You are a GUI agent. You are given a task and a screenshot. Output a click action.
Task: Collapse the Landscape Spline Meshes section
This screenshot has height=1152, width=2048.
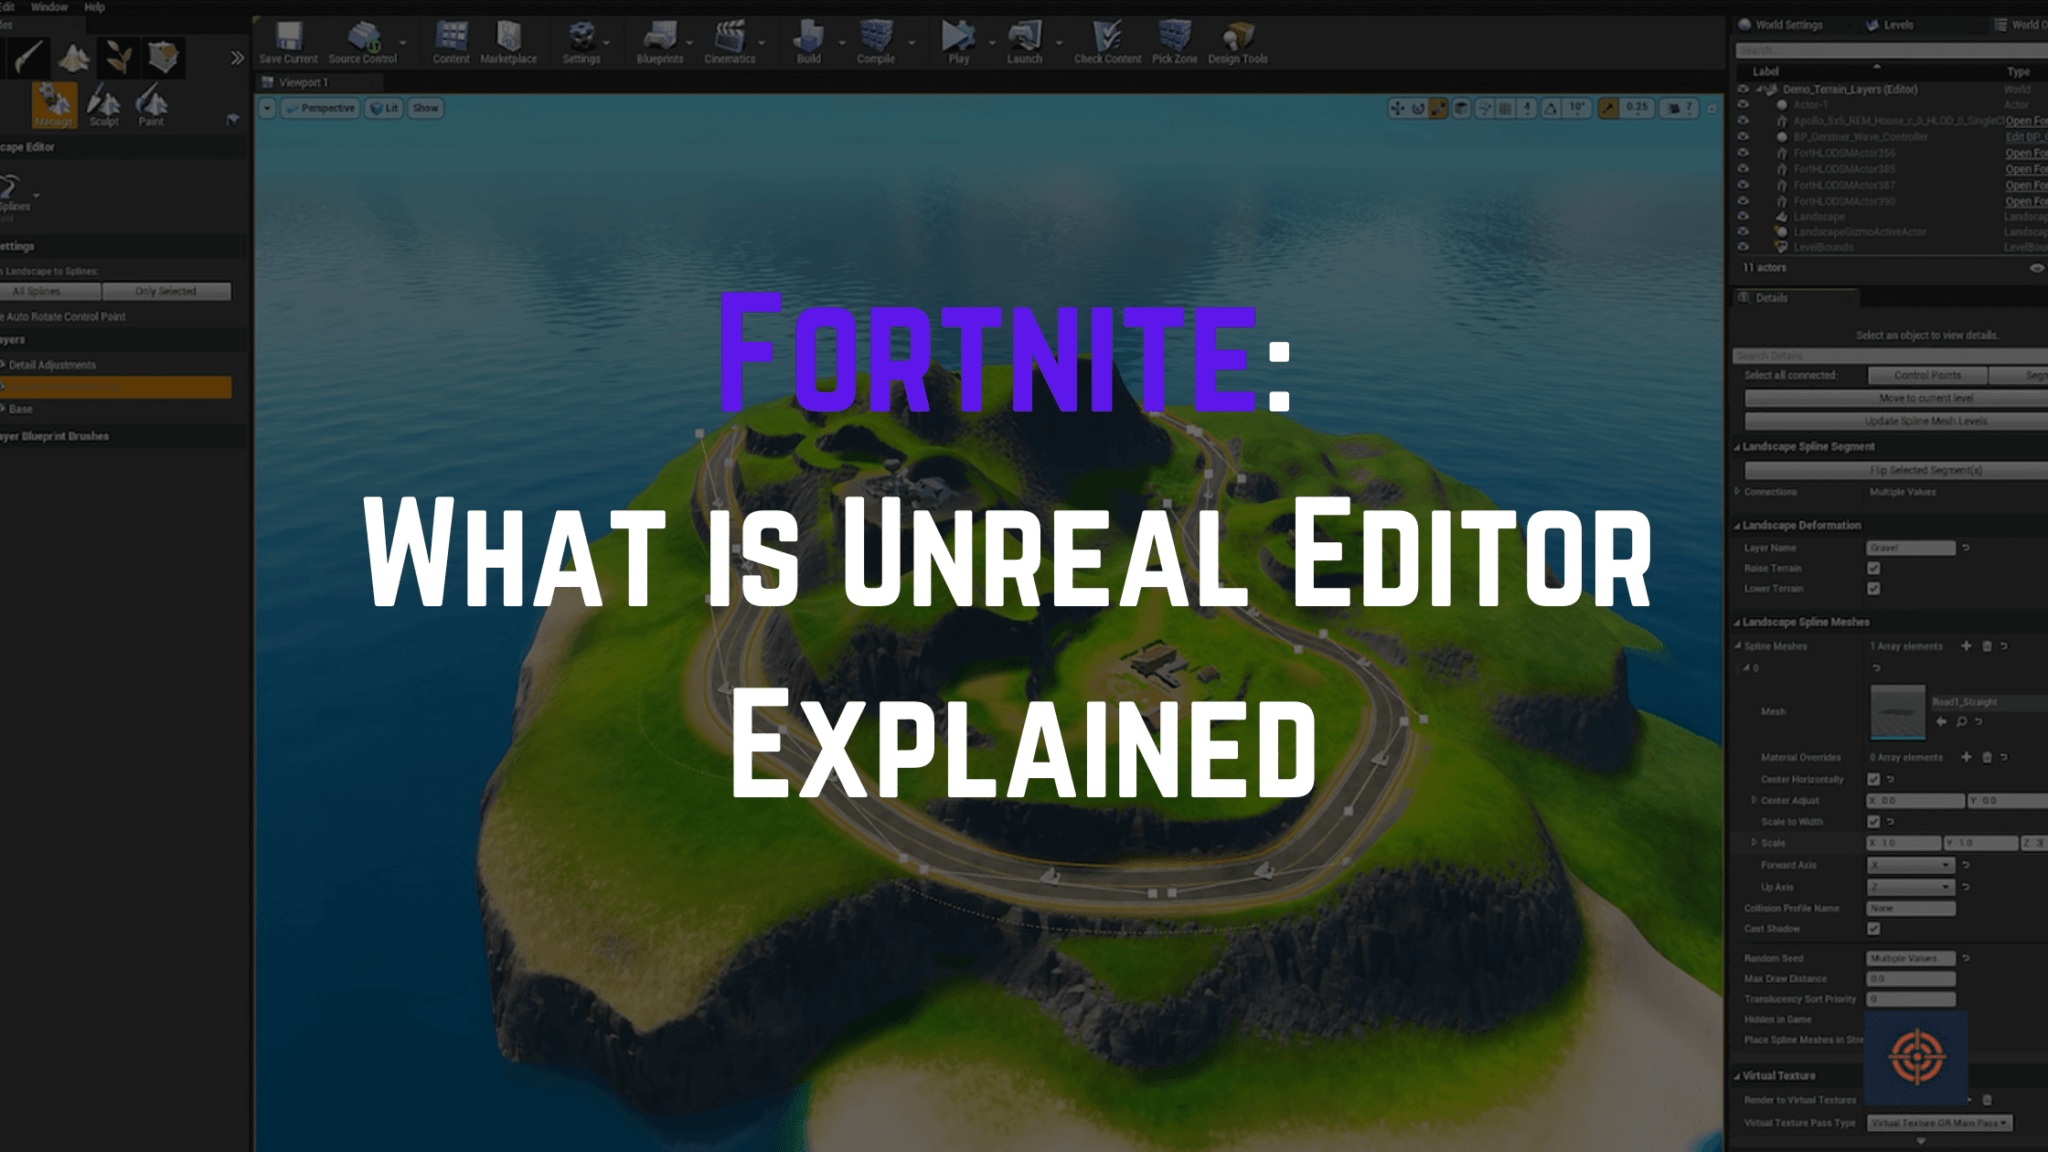coord(1737,623)
